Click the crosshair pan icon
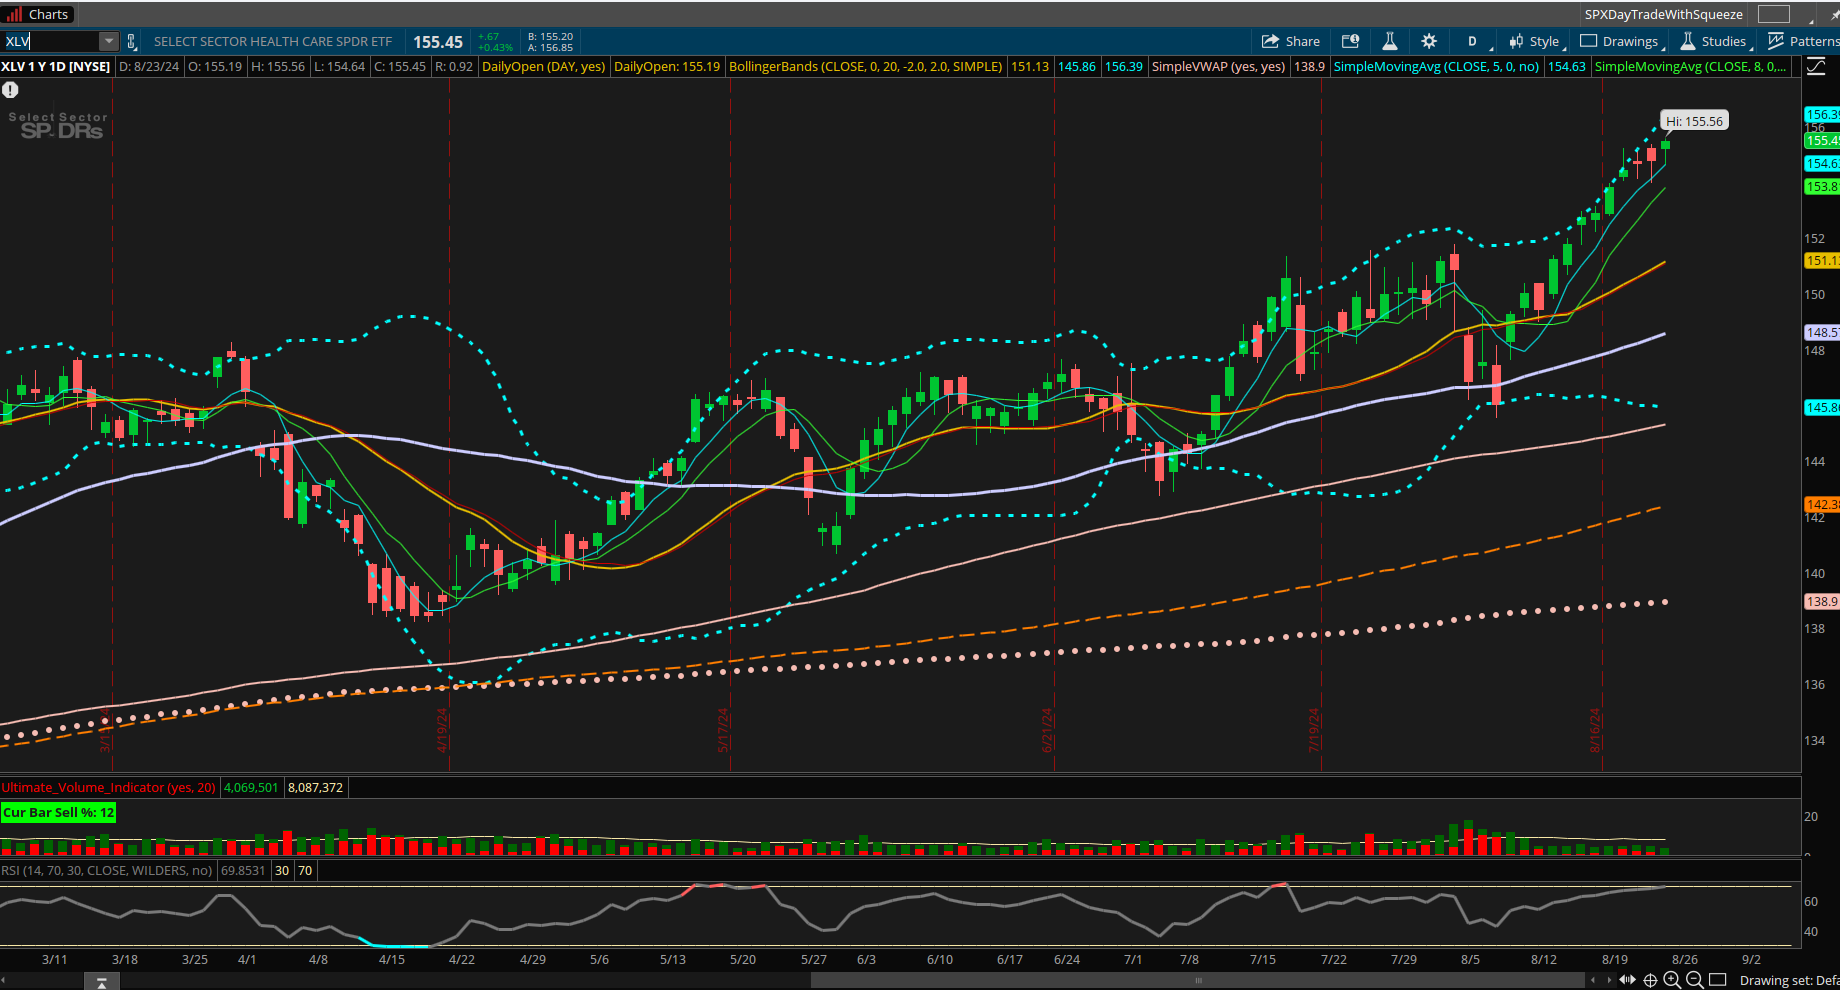Viewport: 1840px width, 990px height. coord(1651,980)
